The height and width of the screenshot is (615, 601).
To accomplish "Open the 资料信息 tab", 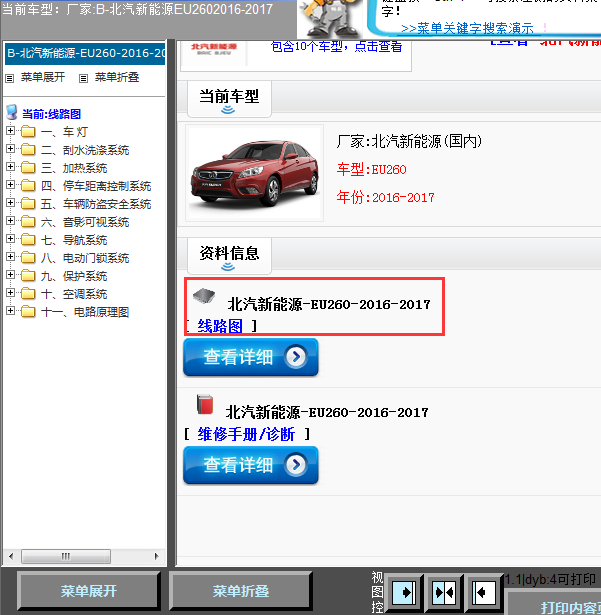I will pyautogui.click(x=229, y=256).
